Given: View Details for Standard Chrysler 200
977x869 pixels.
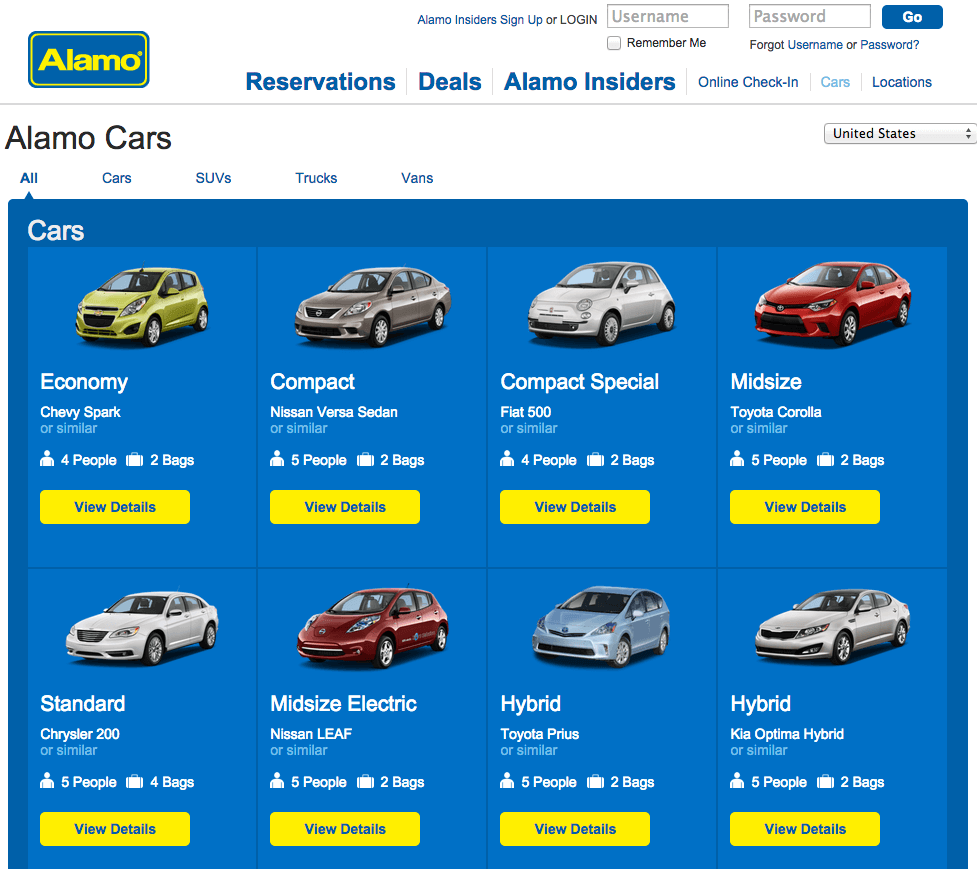Looking at the screenshot, I should tap(115, 829).
